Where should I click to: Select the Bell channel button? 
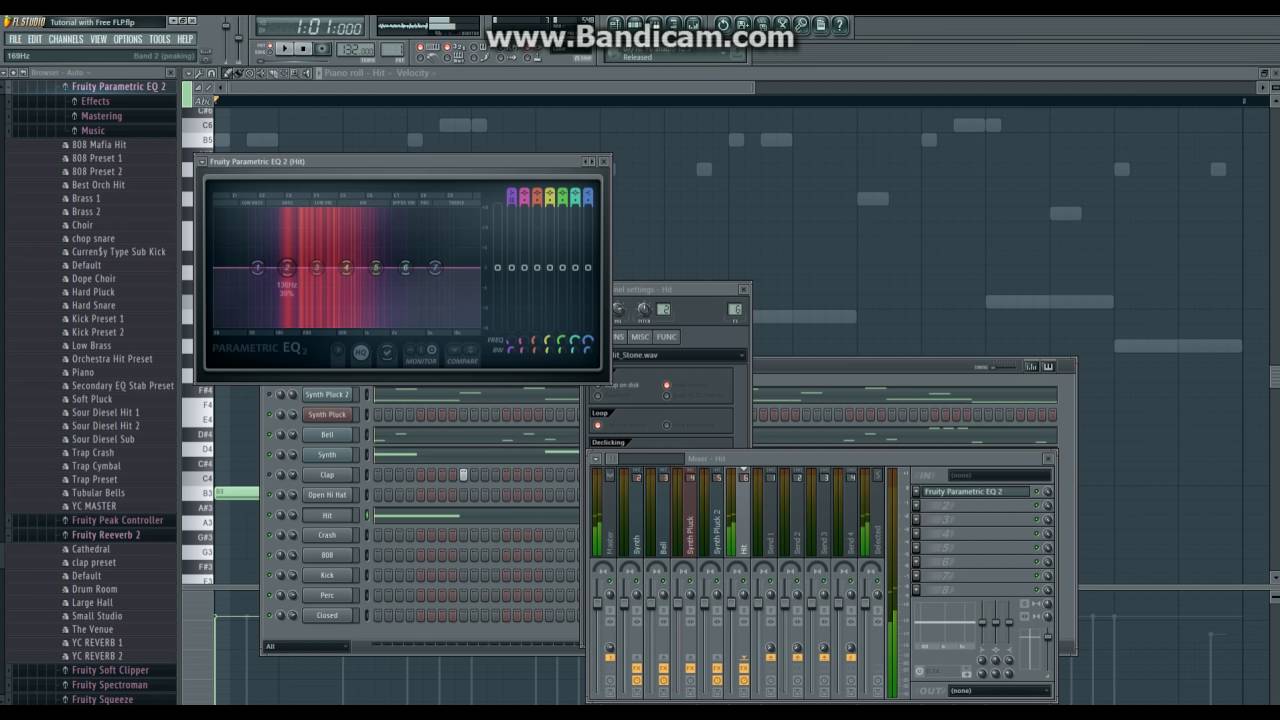[x=327, y=434]
